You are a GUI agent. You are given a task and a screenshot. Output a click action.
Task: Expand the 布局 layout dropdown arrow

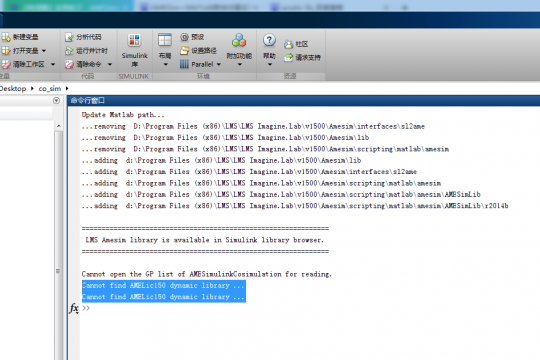click(x=165, y=64)
